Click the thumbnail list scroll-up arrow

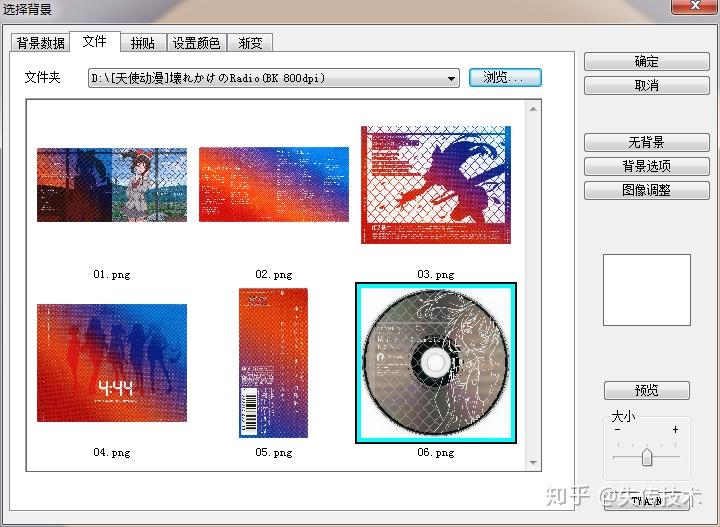(x=533, y=109)
